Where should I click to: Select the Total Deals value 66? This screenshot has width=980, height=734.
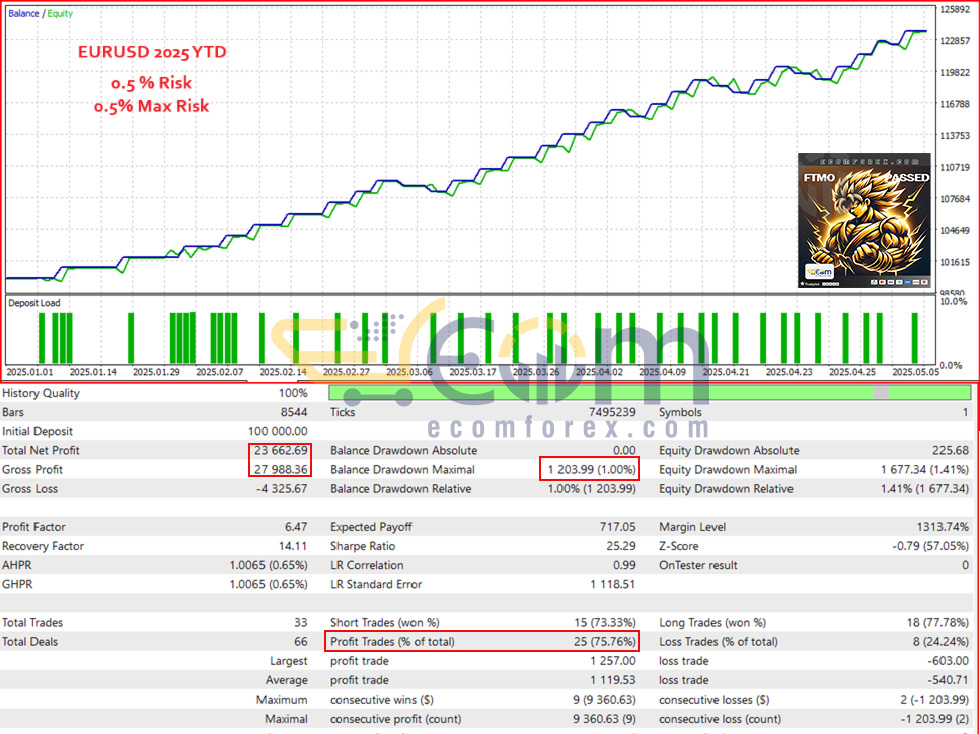pos(301,642)
